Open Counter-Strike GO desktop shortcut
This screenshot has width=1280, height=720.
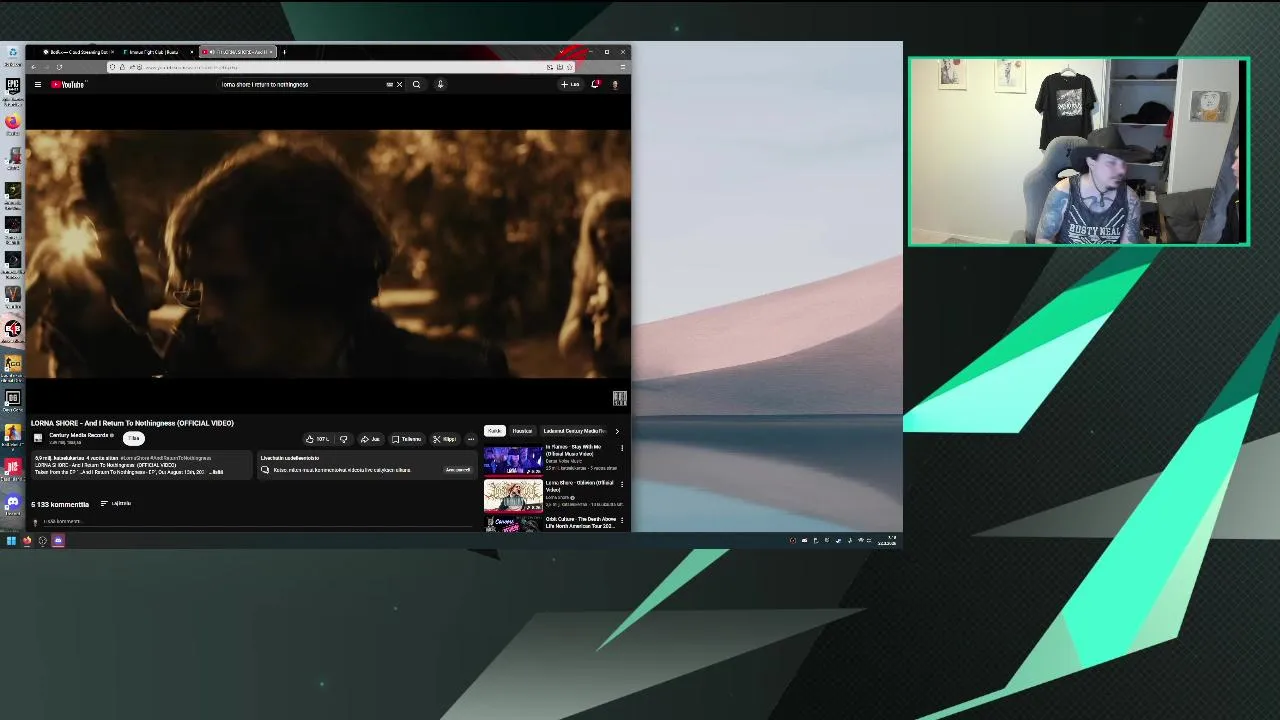click(12, 366)
